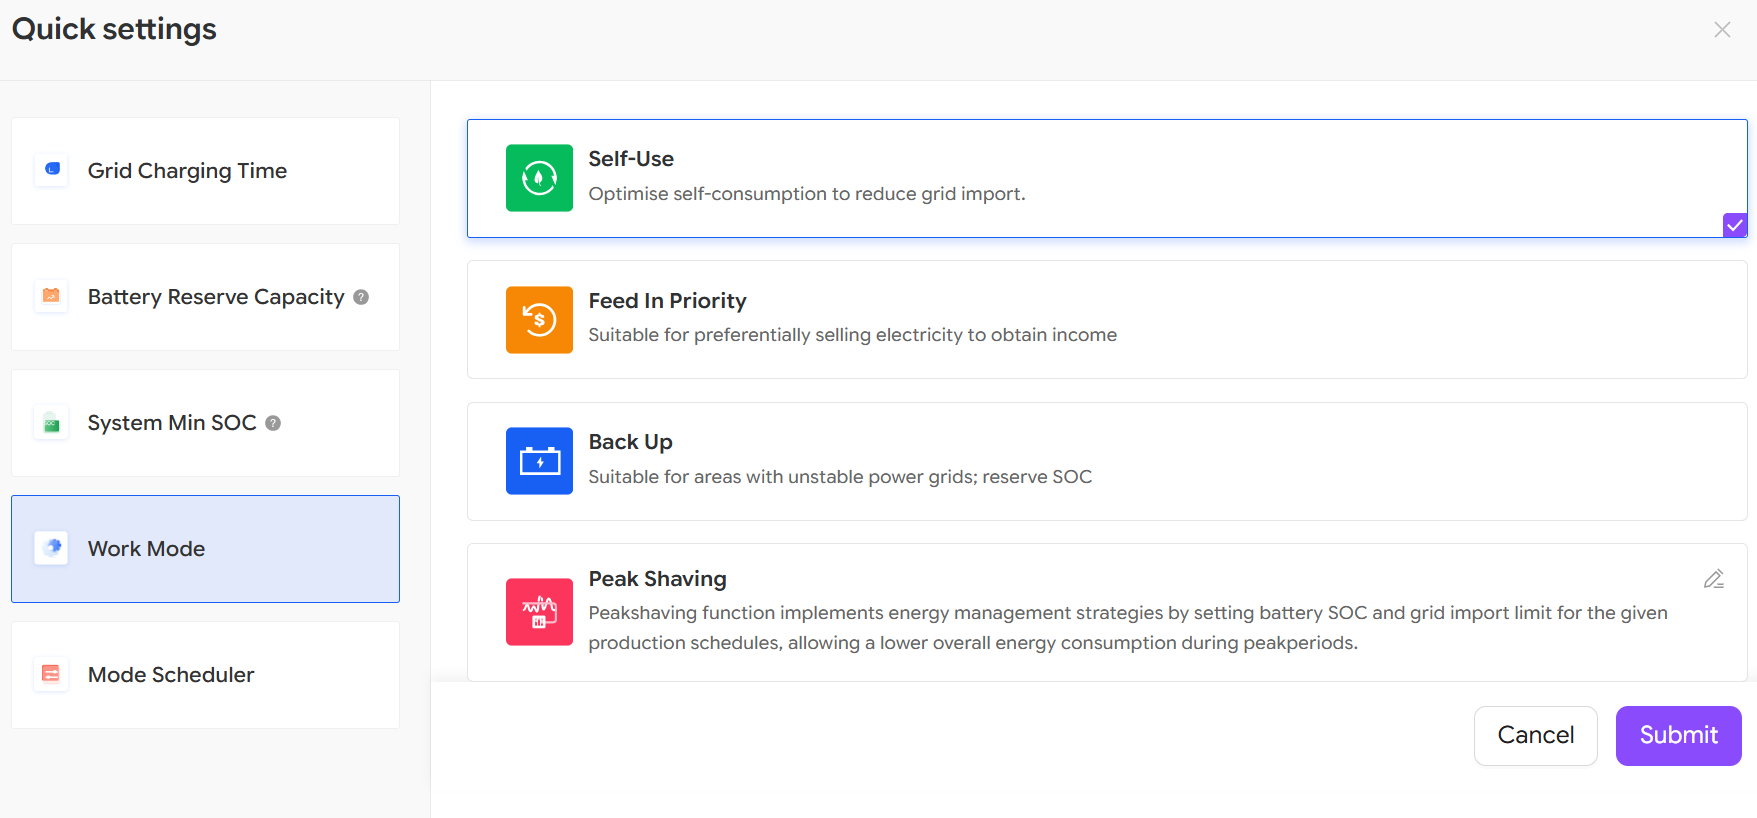Click the blue Back Up battery icon
This screenshot has height=818, width=1757.
[539, 461]
